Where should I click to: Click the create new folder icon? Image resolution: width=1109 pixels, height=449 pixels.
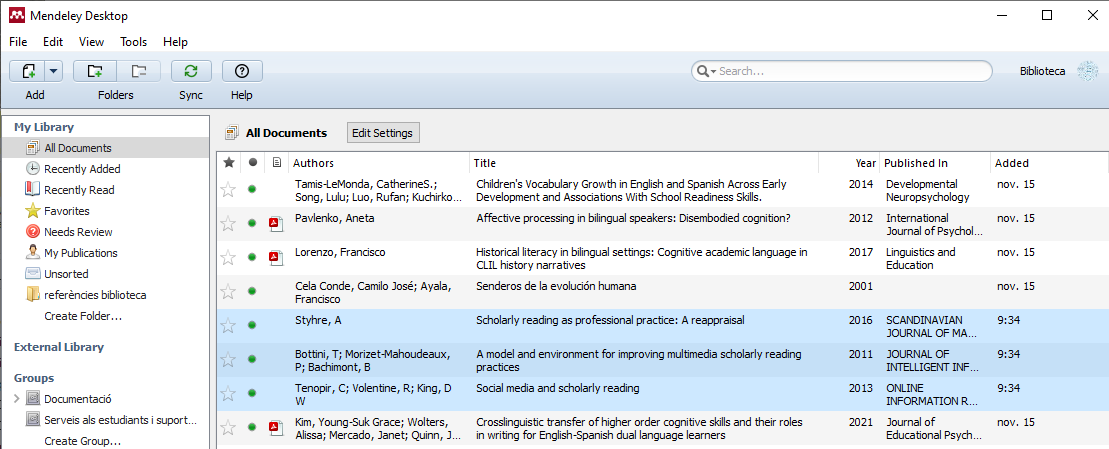click(x=95, y=71)
